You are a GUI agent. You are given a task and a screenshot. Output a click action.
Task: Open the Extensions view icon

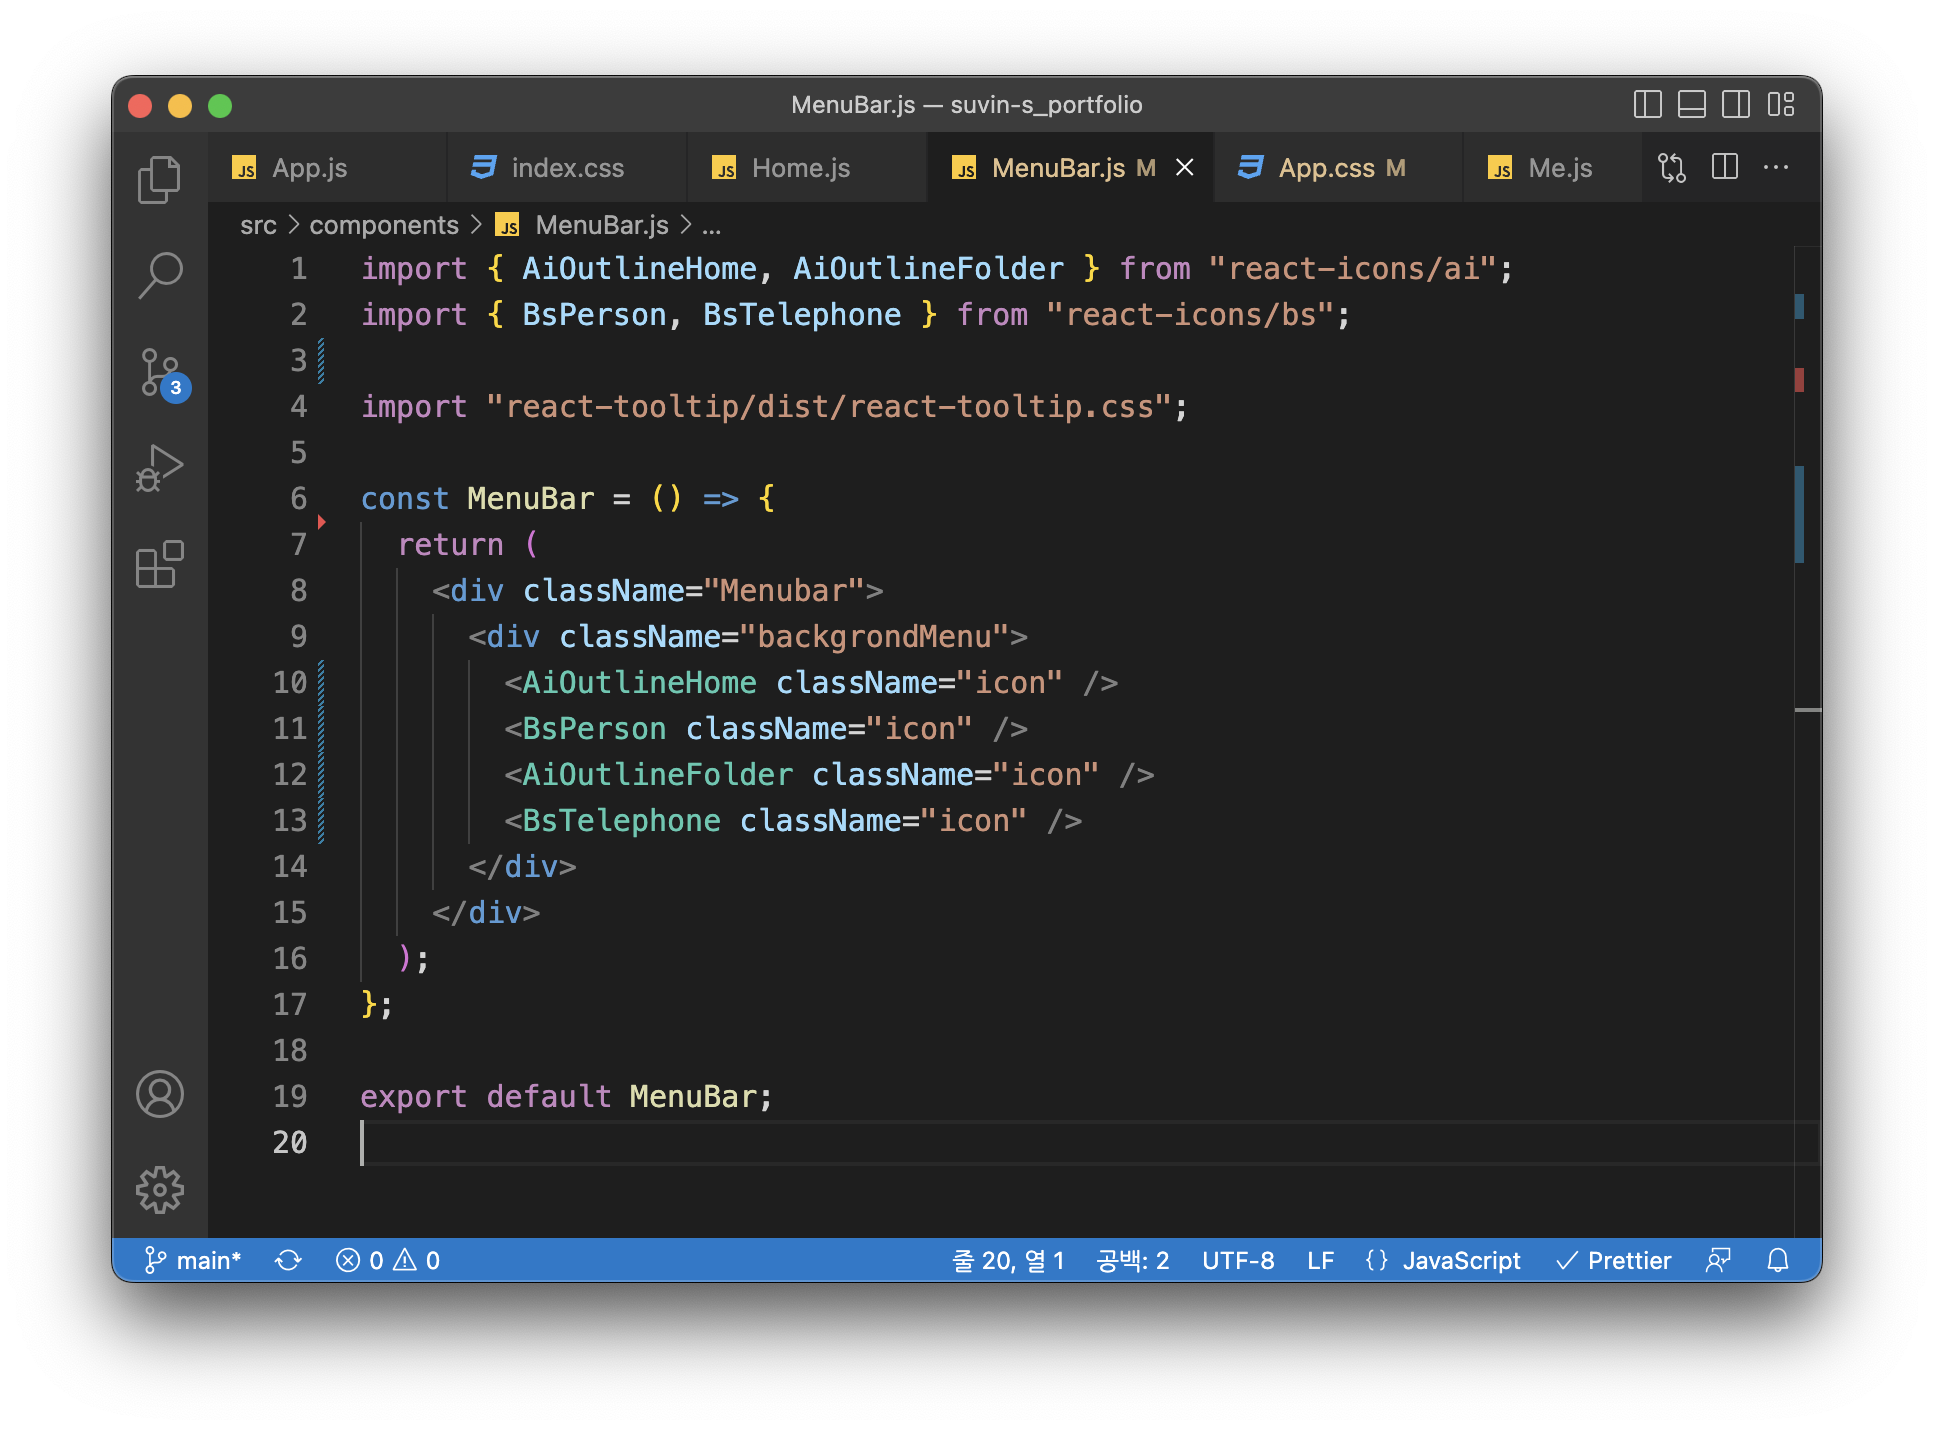159,565
